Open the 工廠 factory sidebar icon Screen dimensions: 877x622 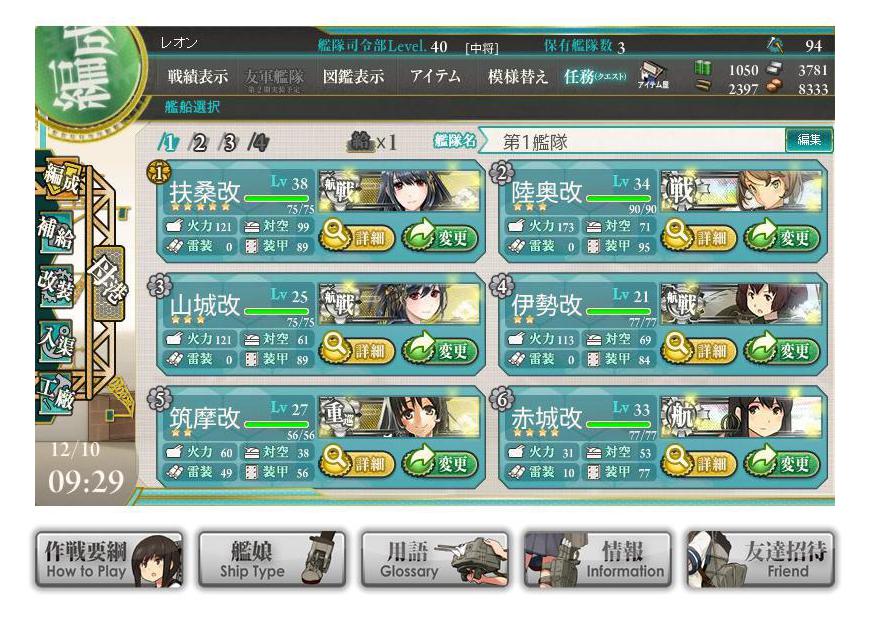point(56,393)
